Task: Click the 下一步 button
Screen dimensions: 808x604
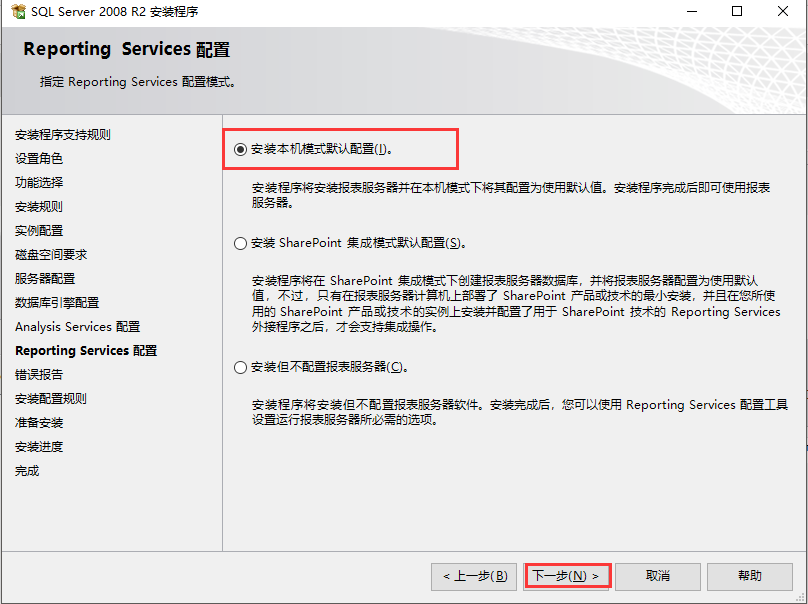Action: point(567,576)
